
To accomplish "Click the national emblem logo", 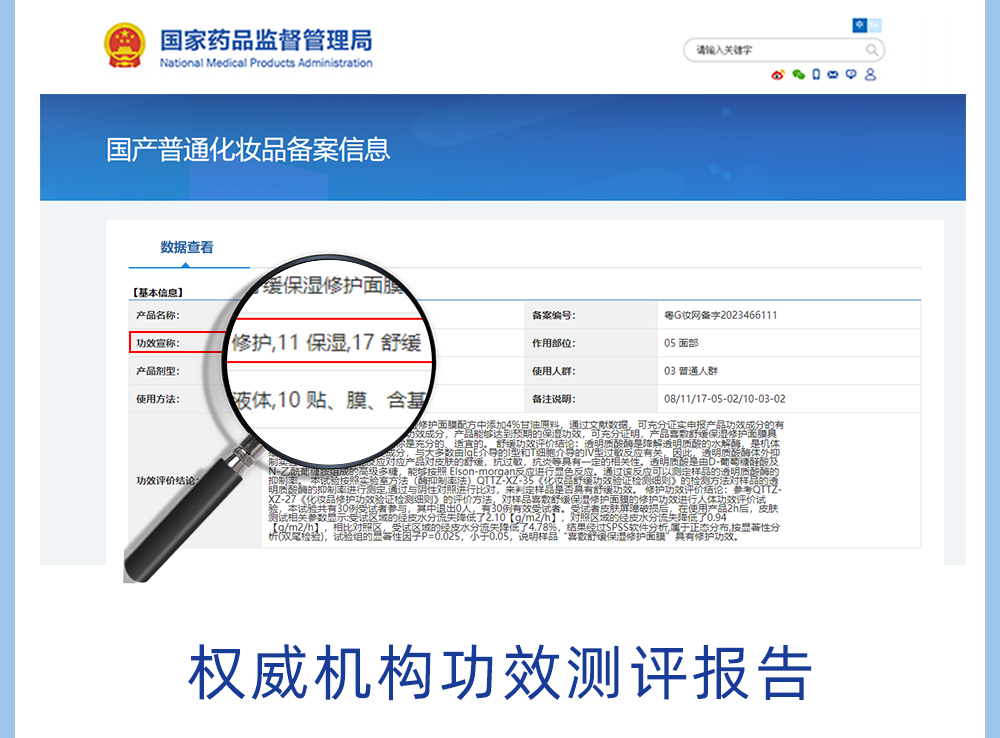I will (x=125, y=46).
